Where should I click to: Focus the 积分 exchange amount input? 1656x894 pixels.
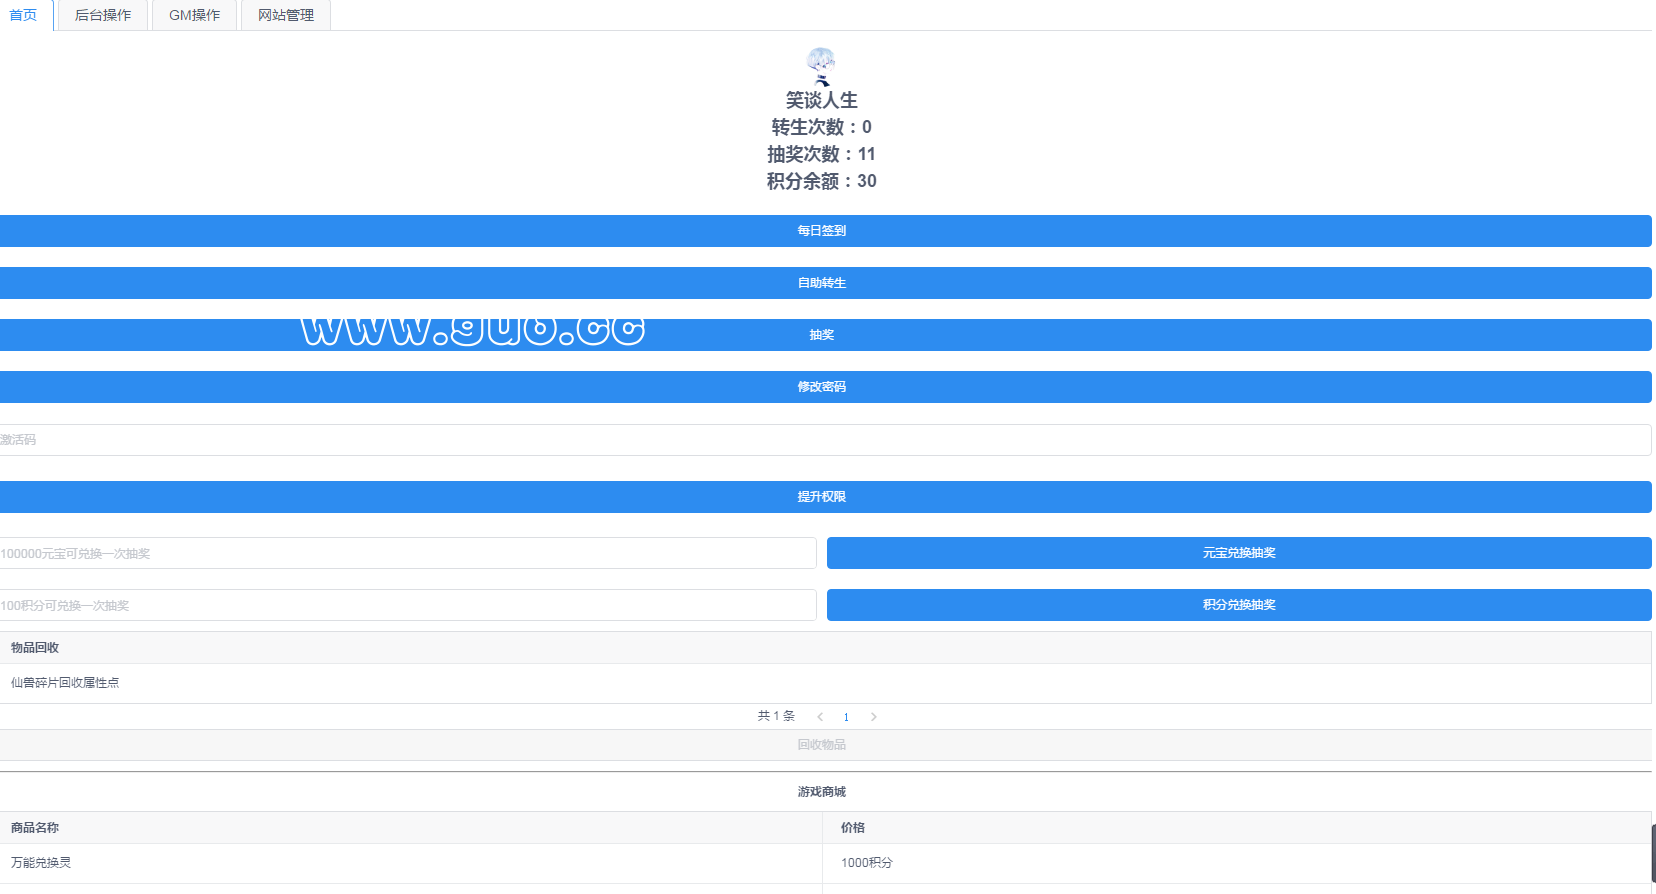(x=408, y=605)
